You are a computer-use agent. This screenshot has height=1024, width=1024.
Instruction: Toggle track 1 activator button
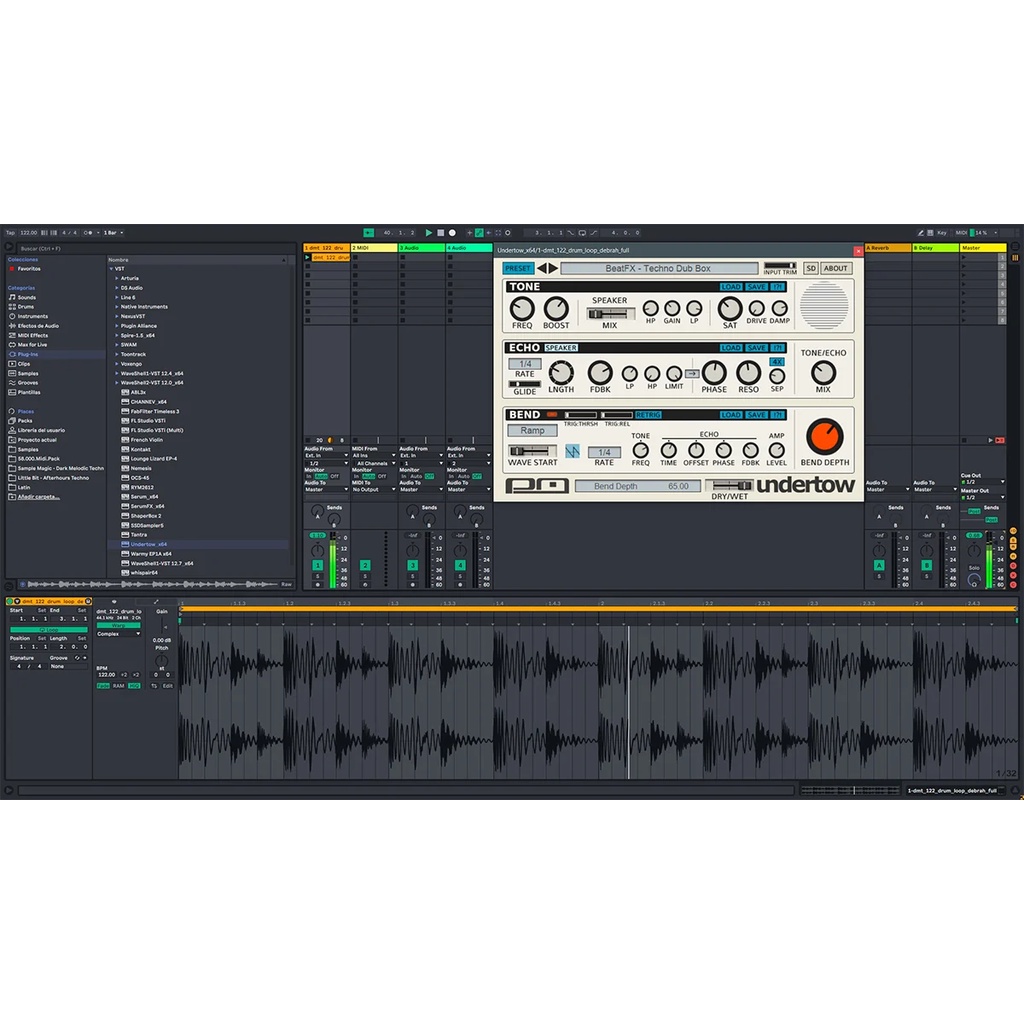[317, 565]
